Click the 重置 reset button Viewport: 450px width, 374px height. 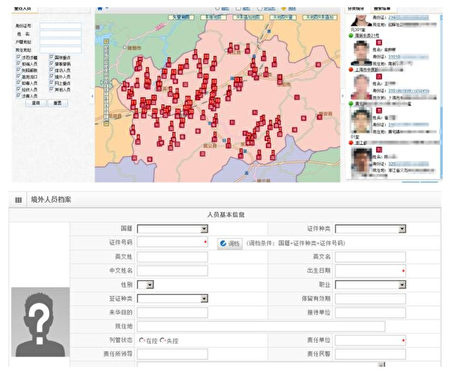click(x=57, y=103)
